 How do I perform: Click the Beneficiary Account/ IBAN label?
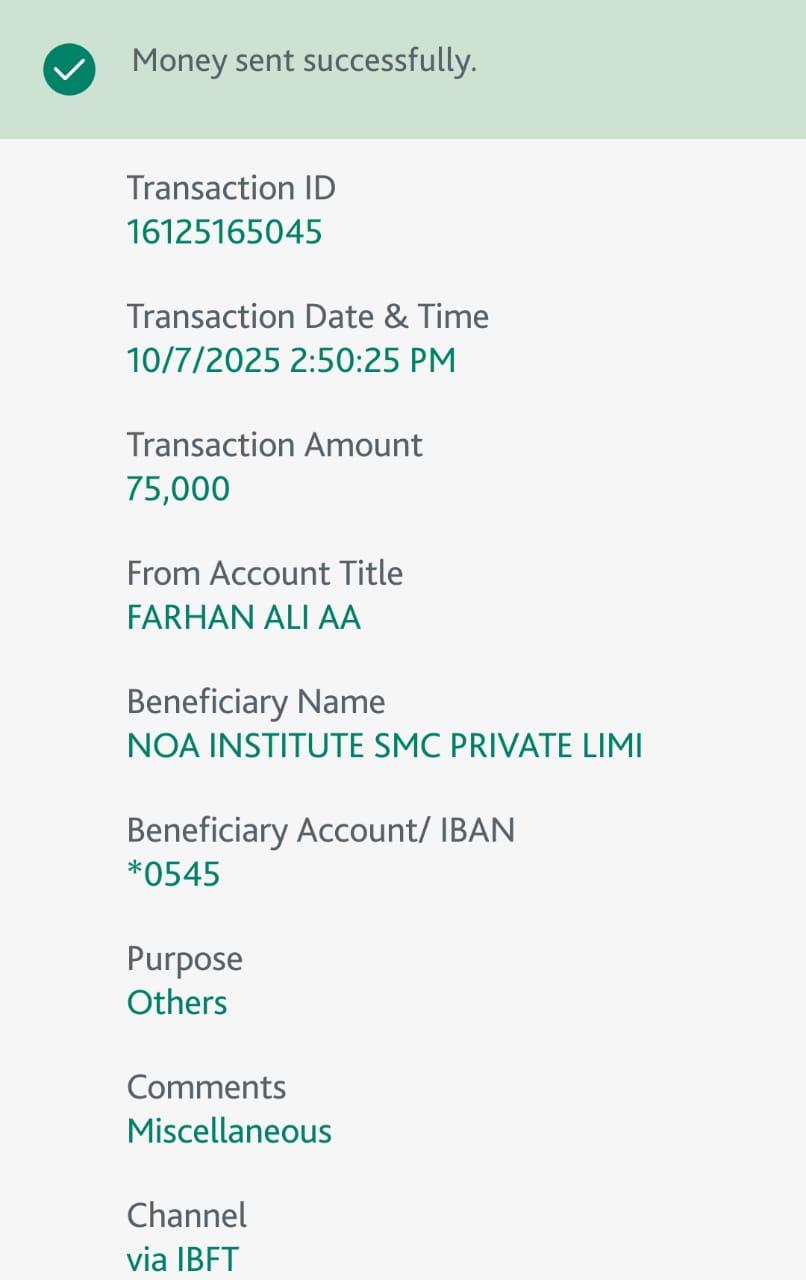tap(320, 830)
